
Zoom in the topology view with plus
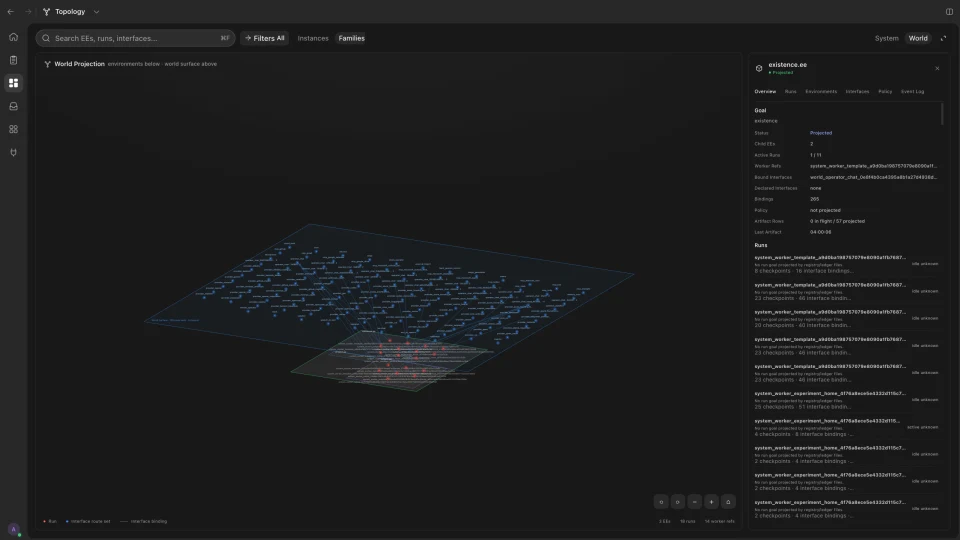[711, 502]
